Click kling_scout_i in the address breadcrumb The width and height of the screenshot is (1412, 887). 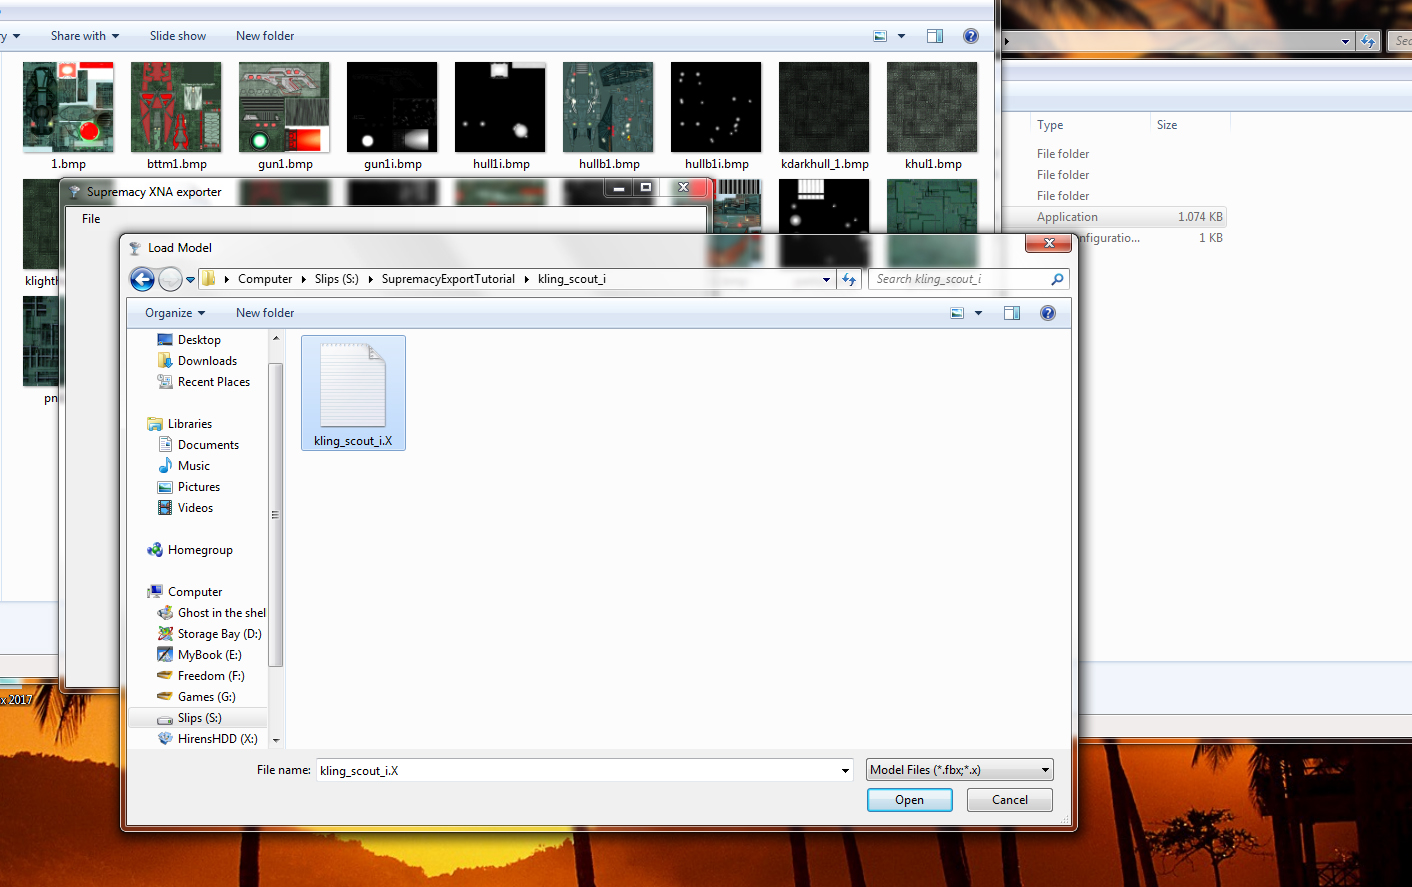click(x=572, y=279)
